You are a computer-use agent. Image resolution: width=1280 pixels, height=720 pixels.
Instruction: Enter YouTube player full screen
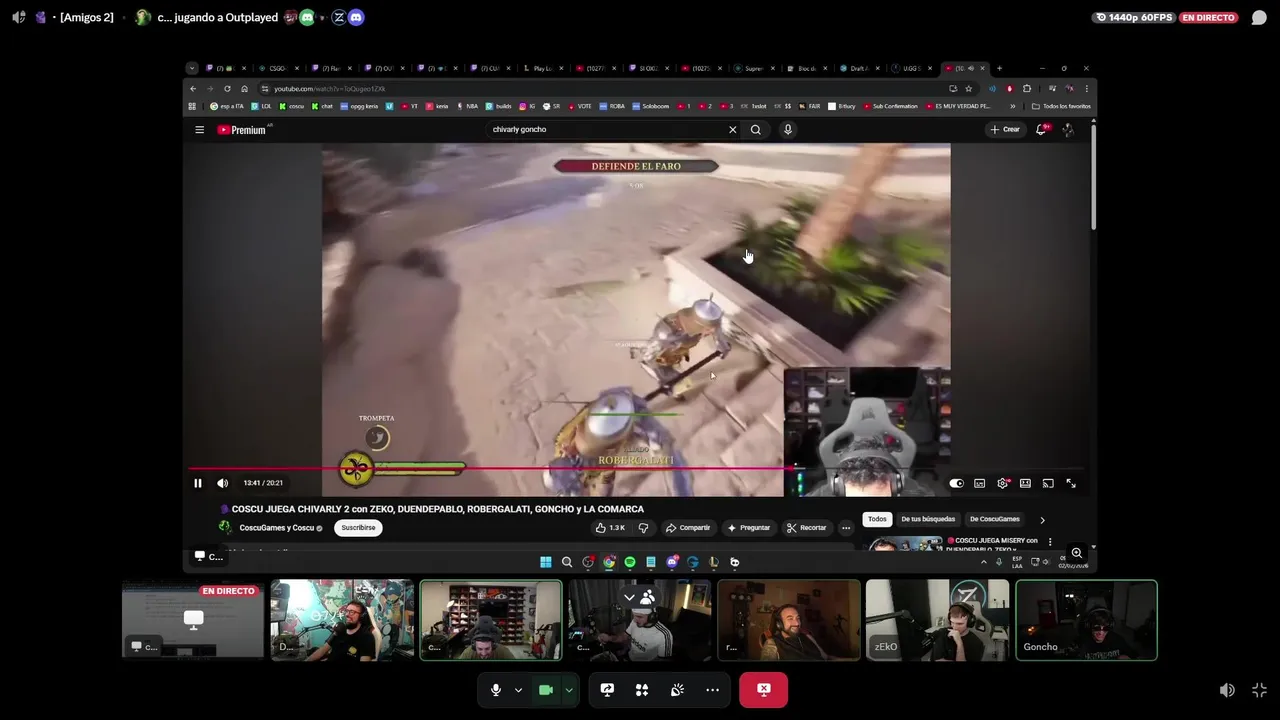tap(1071, 483)
